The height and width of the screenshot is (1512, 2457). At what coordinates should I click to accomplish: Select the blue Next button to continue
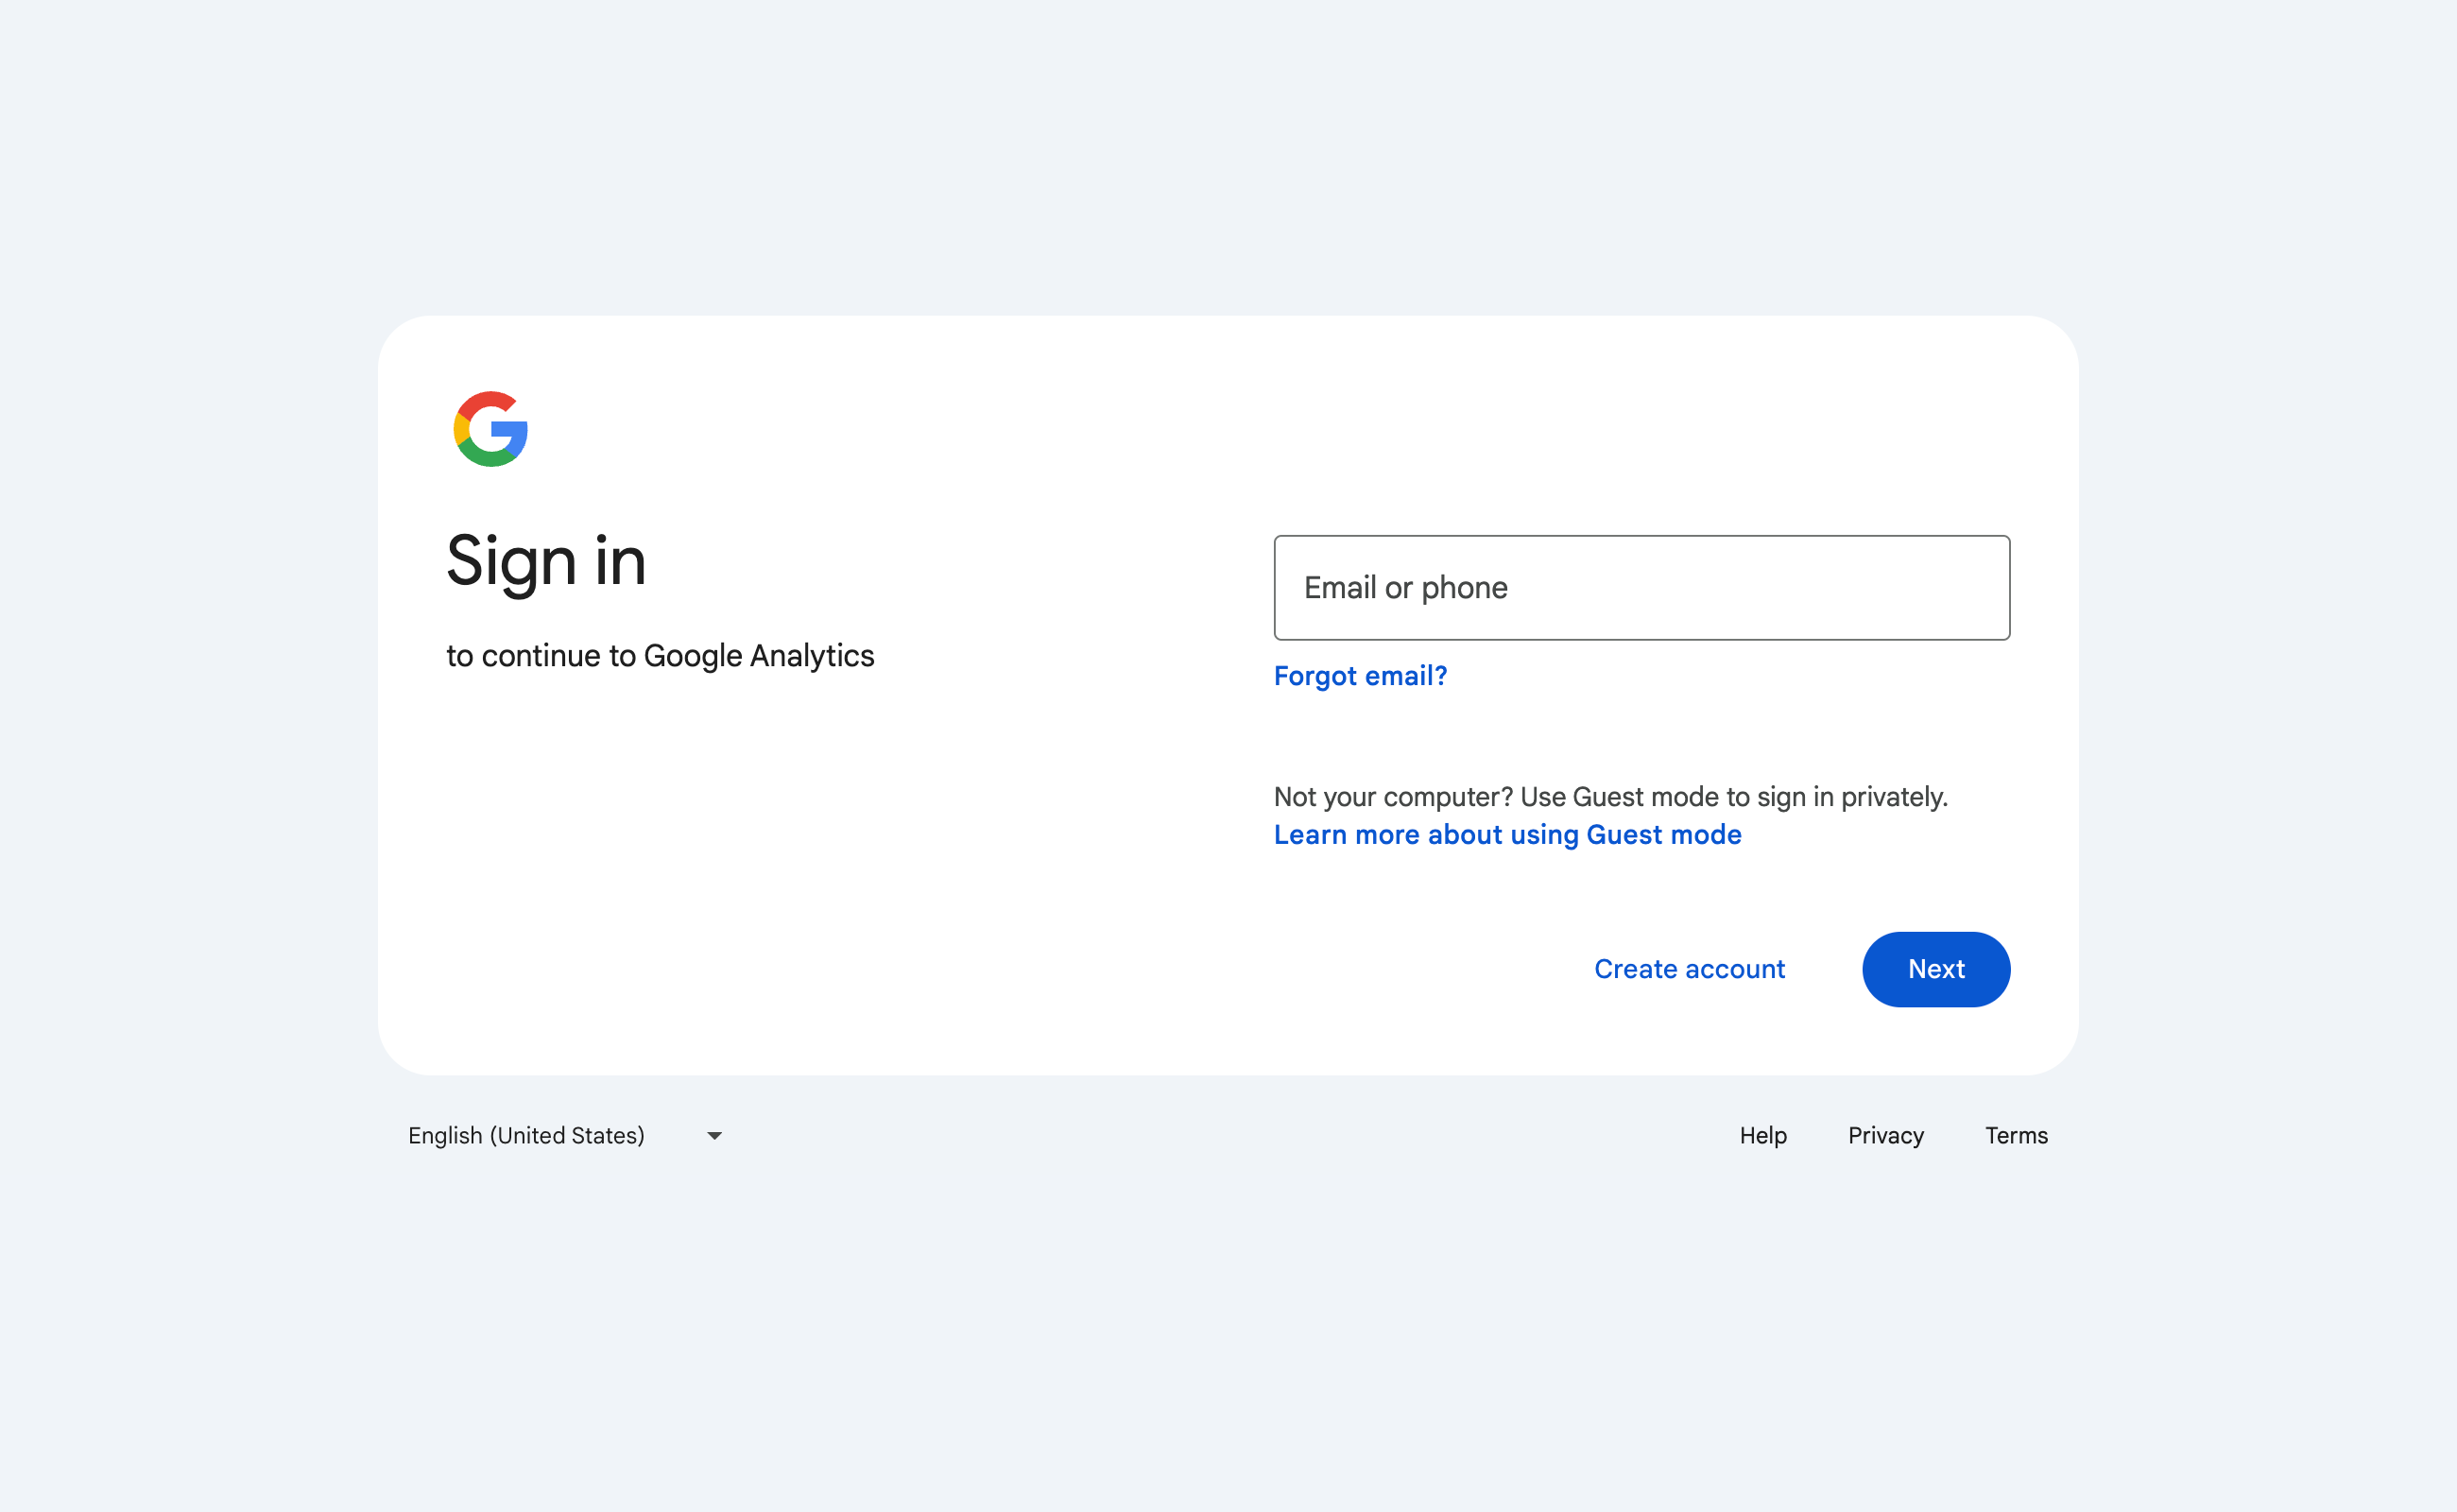tap(1936, 969)
